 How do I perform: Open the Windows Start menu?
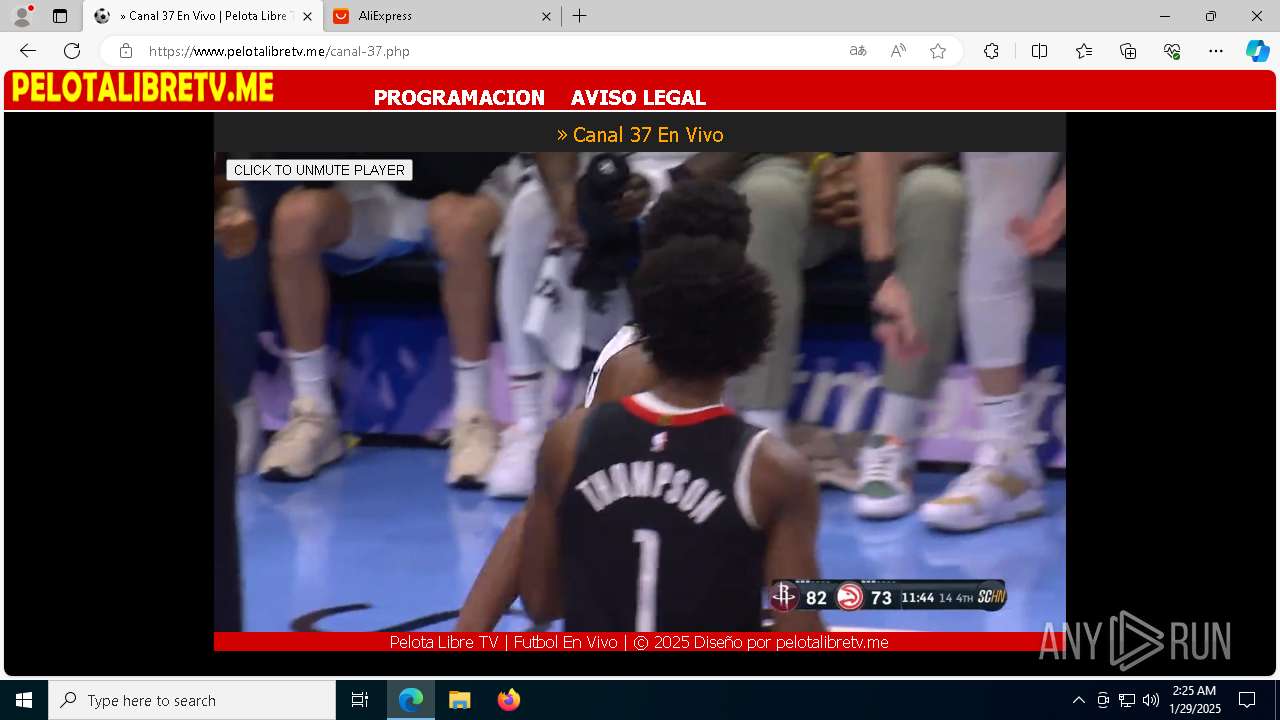[24, 700]
